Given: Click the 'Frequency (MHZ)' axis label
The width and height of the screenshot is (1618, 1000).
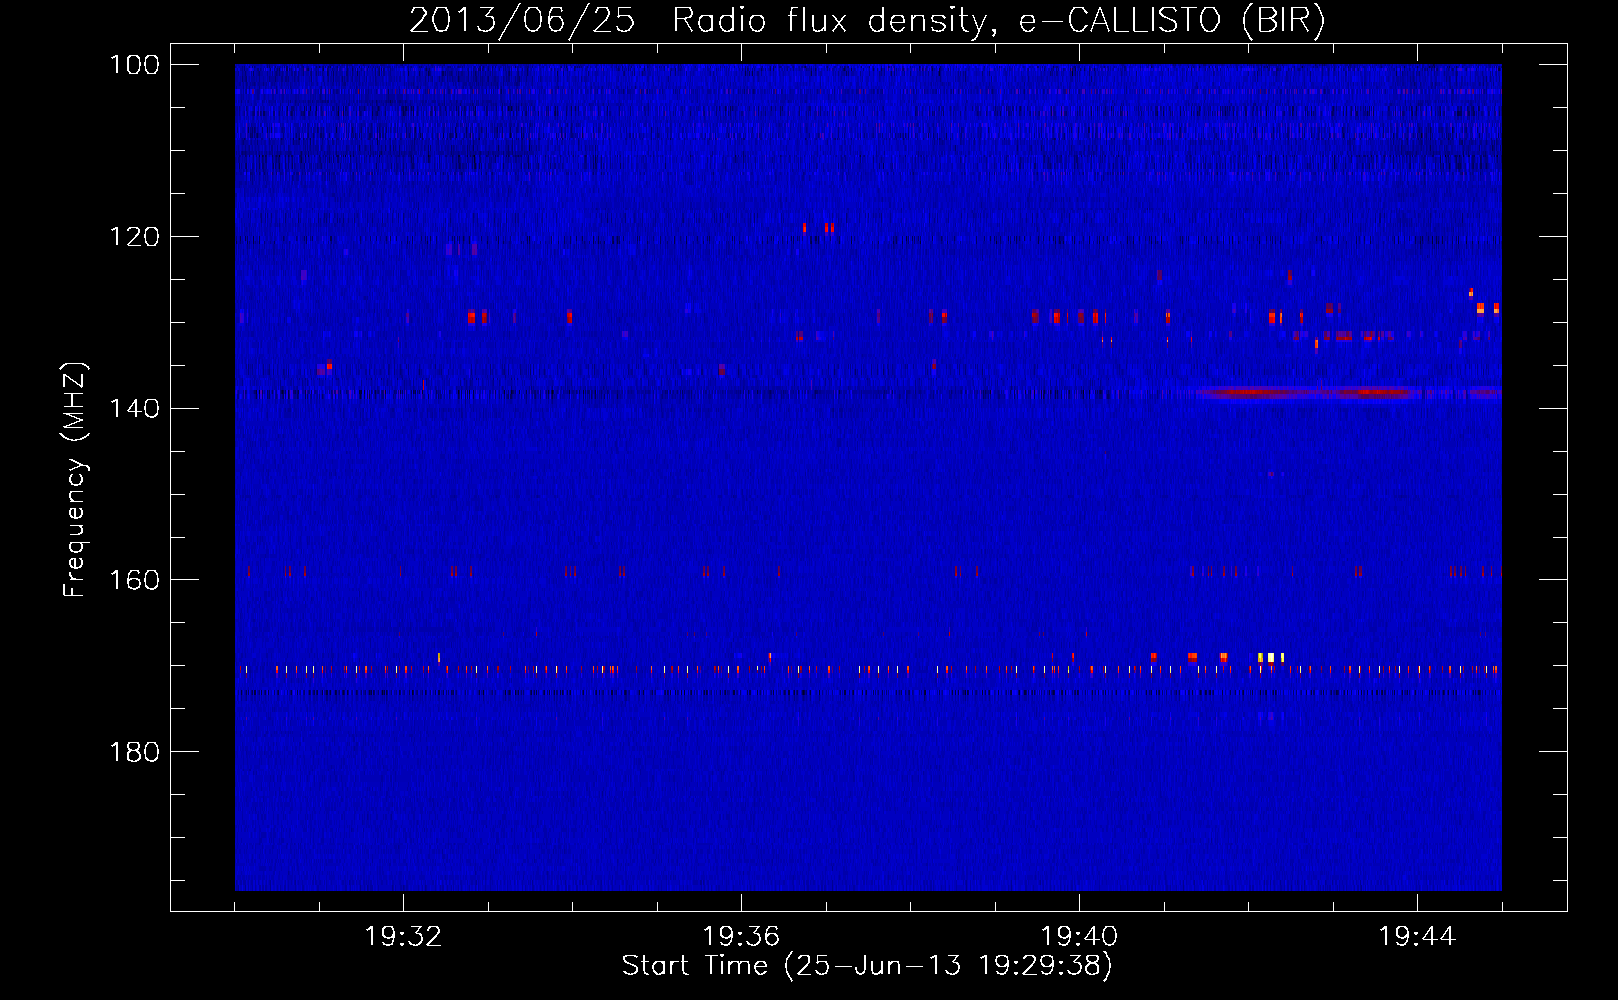Looking at the screenshot, I should tap(75, 479).
